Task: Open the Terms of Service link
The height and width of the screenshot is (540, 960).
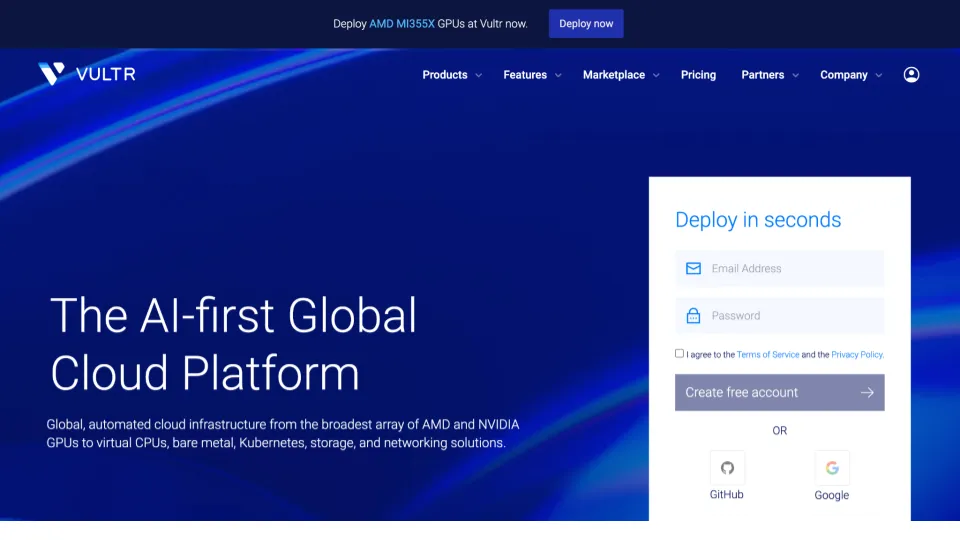Action: 768,355
